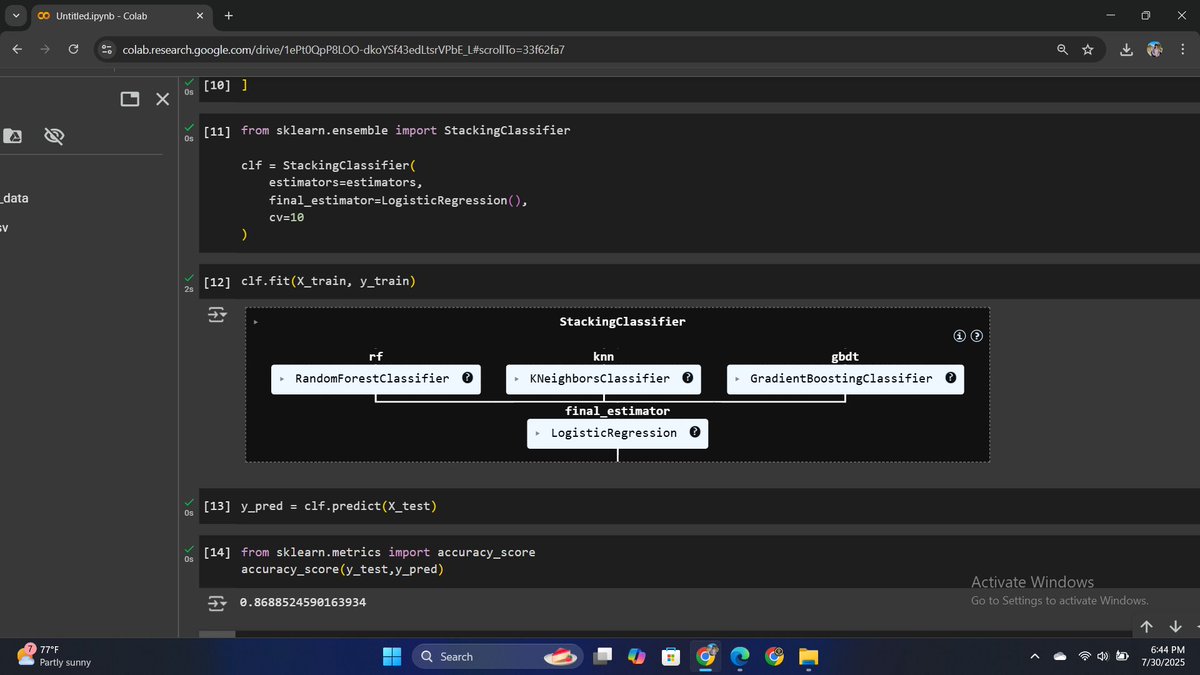Click the from sklearn.ensemble import line in cell [11]
The height and width of the screenshot is (675, 1200).
(406, 130)
